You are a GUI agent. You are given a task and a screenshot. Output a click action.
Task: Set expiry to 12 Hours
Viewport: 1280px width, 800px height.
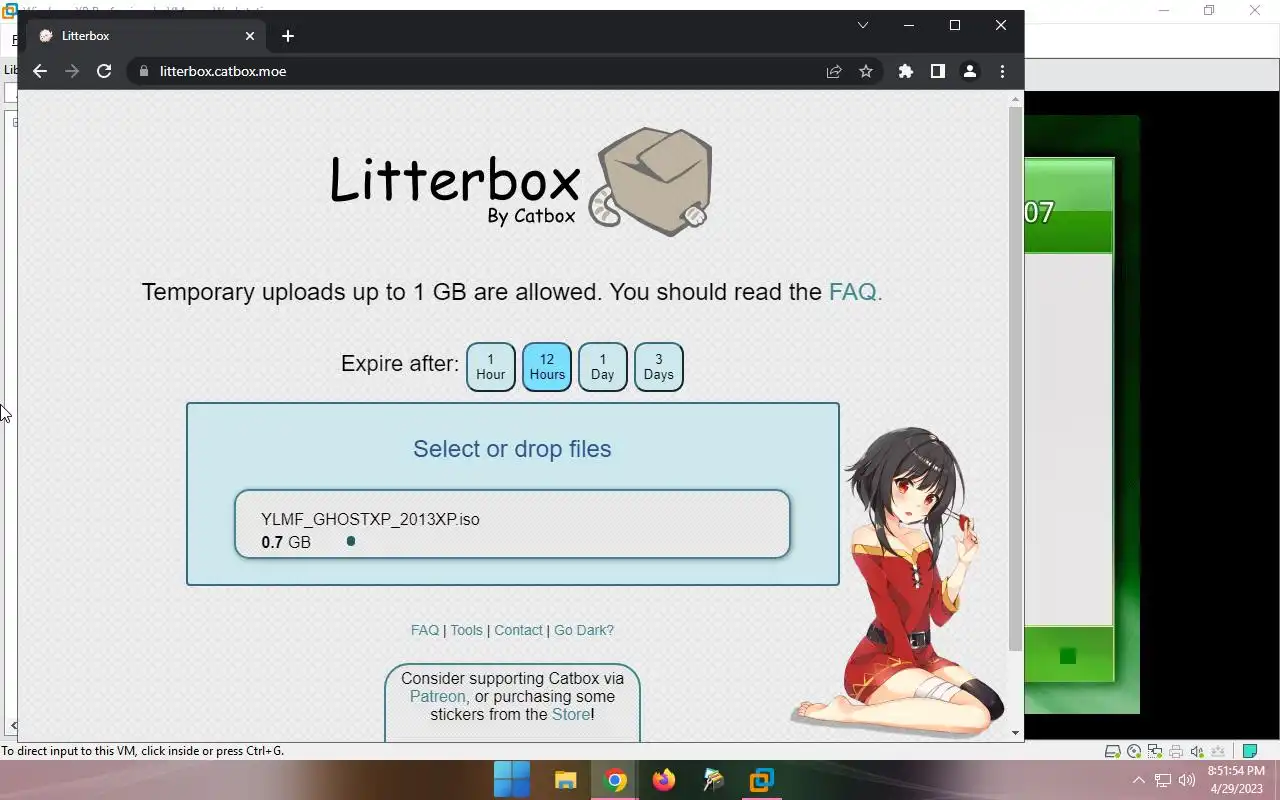pyautogui.click(x=547, y=367)
